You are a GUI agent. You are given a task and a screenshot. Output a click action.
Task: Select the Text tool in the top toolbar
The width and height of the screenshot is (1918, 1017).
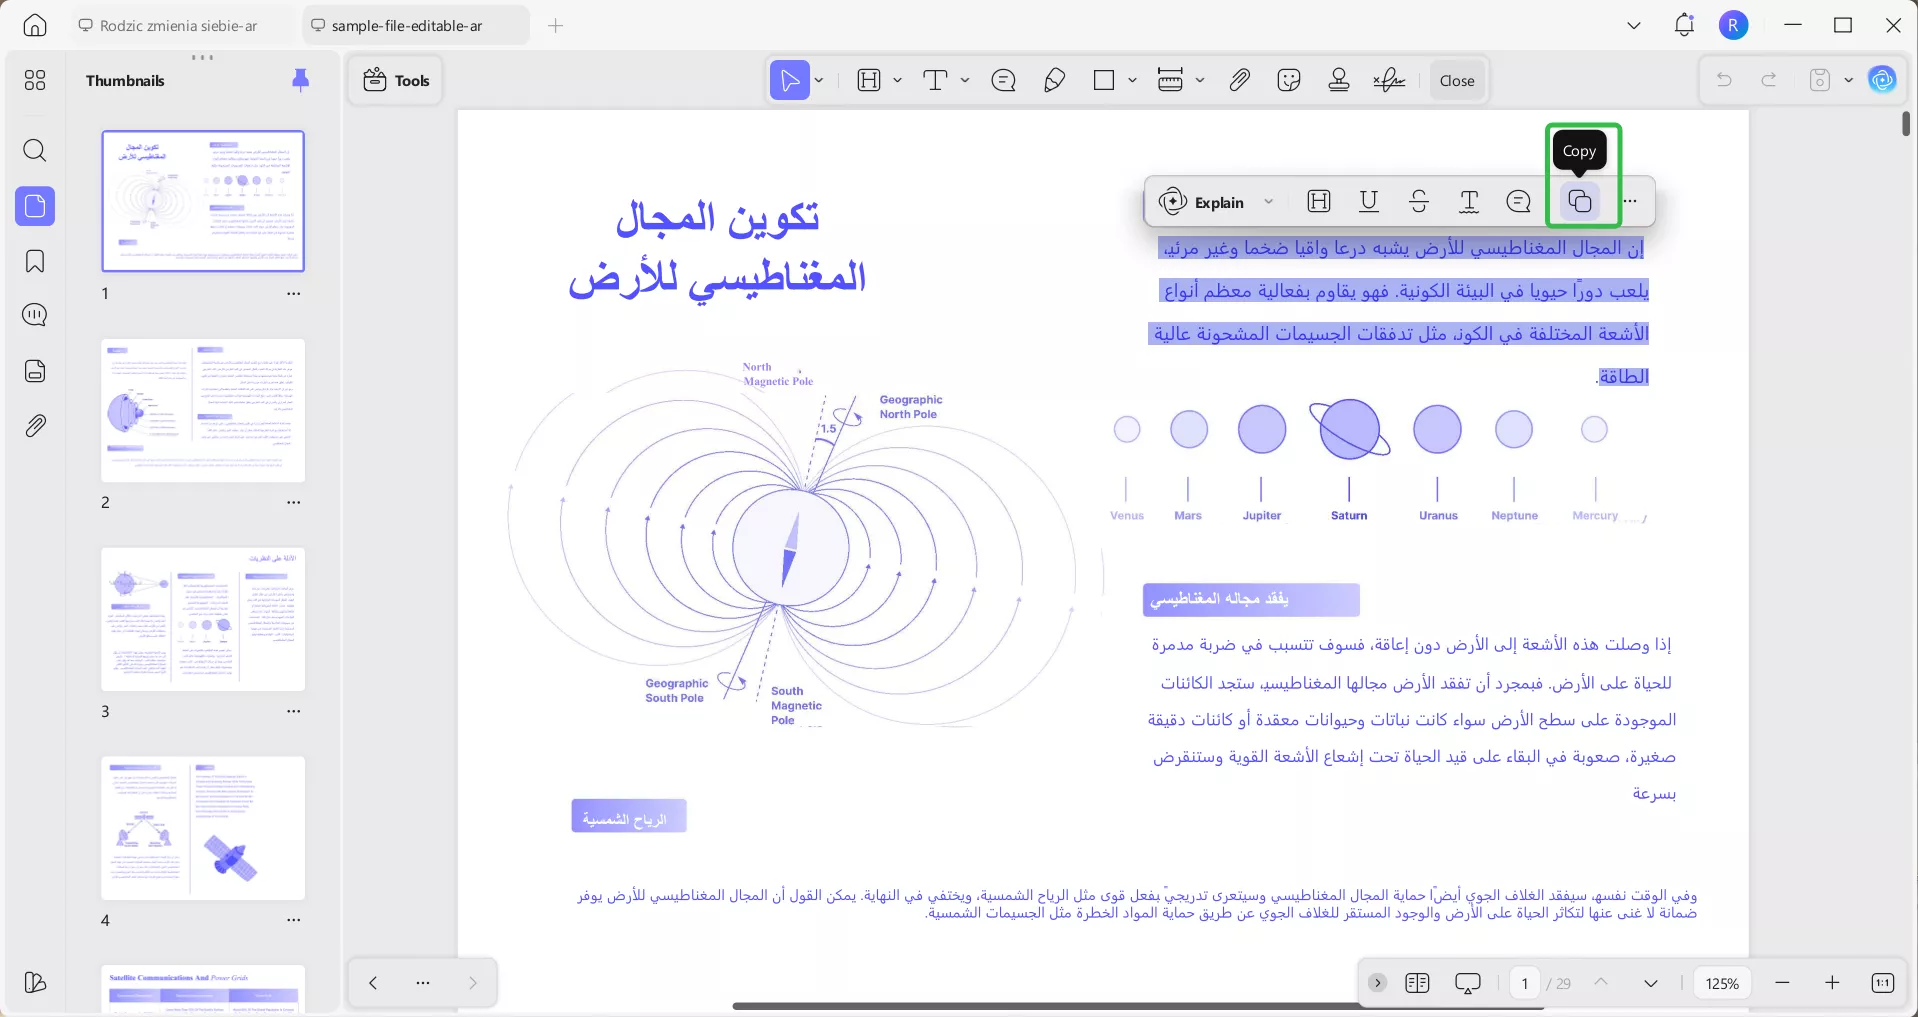tap(936, 80)
